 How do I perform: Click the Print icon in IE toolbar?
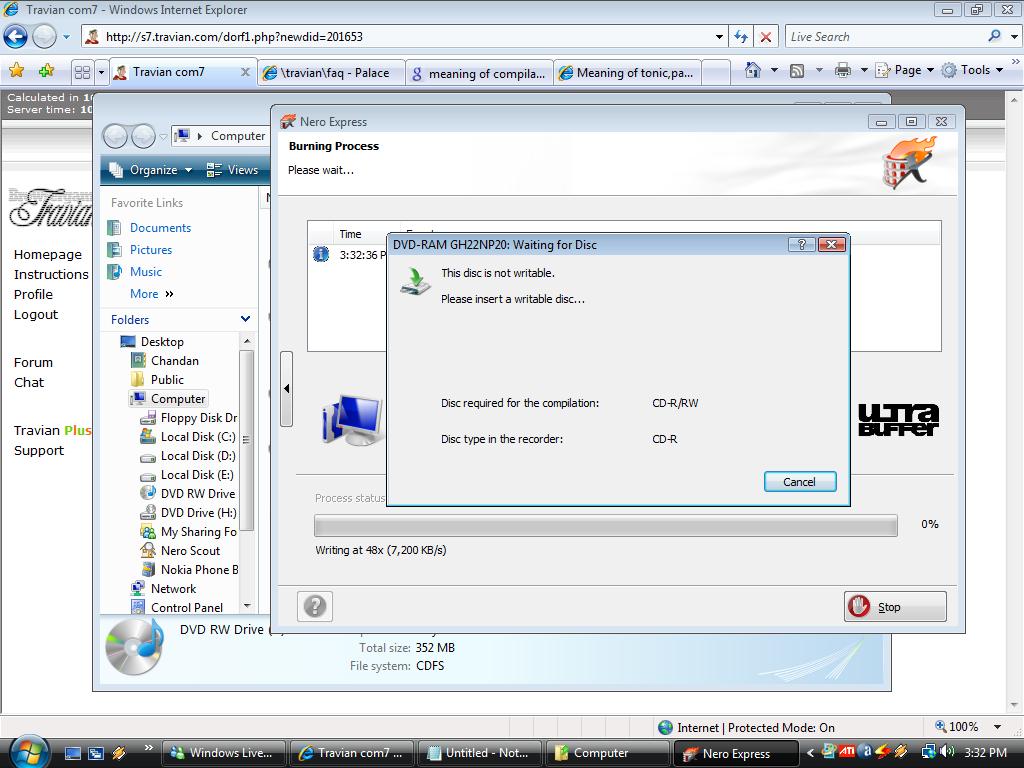pyautogui.click(x=843, y=70)
